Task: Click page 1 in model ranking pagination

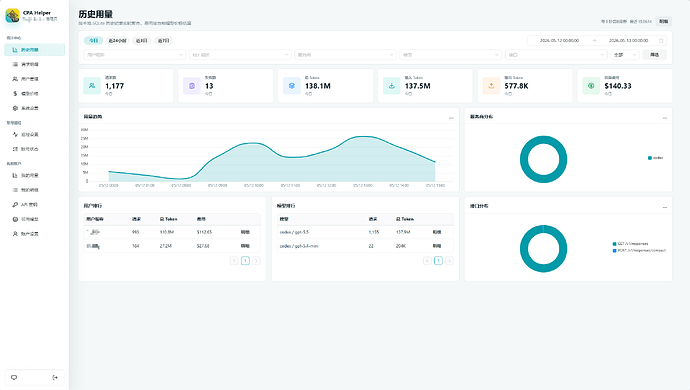Action: (438, 261)
